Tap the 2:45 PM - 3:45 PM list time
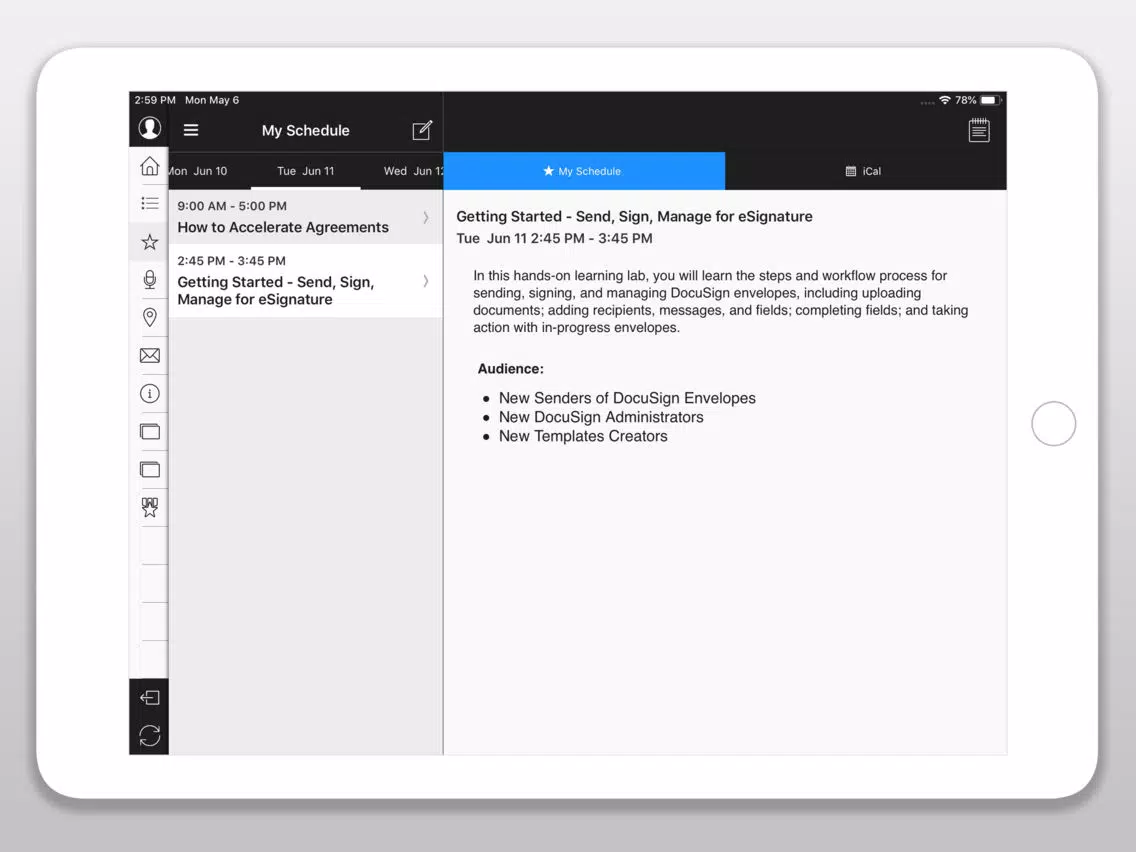Screen dimensions: 1136x852 pyautogui.click(x=232, y=261)
